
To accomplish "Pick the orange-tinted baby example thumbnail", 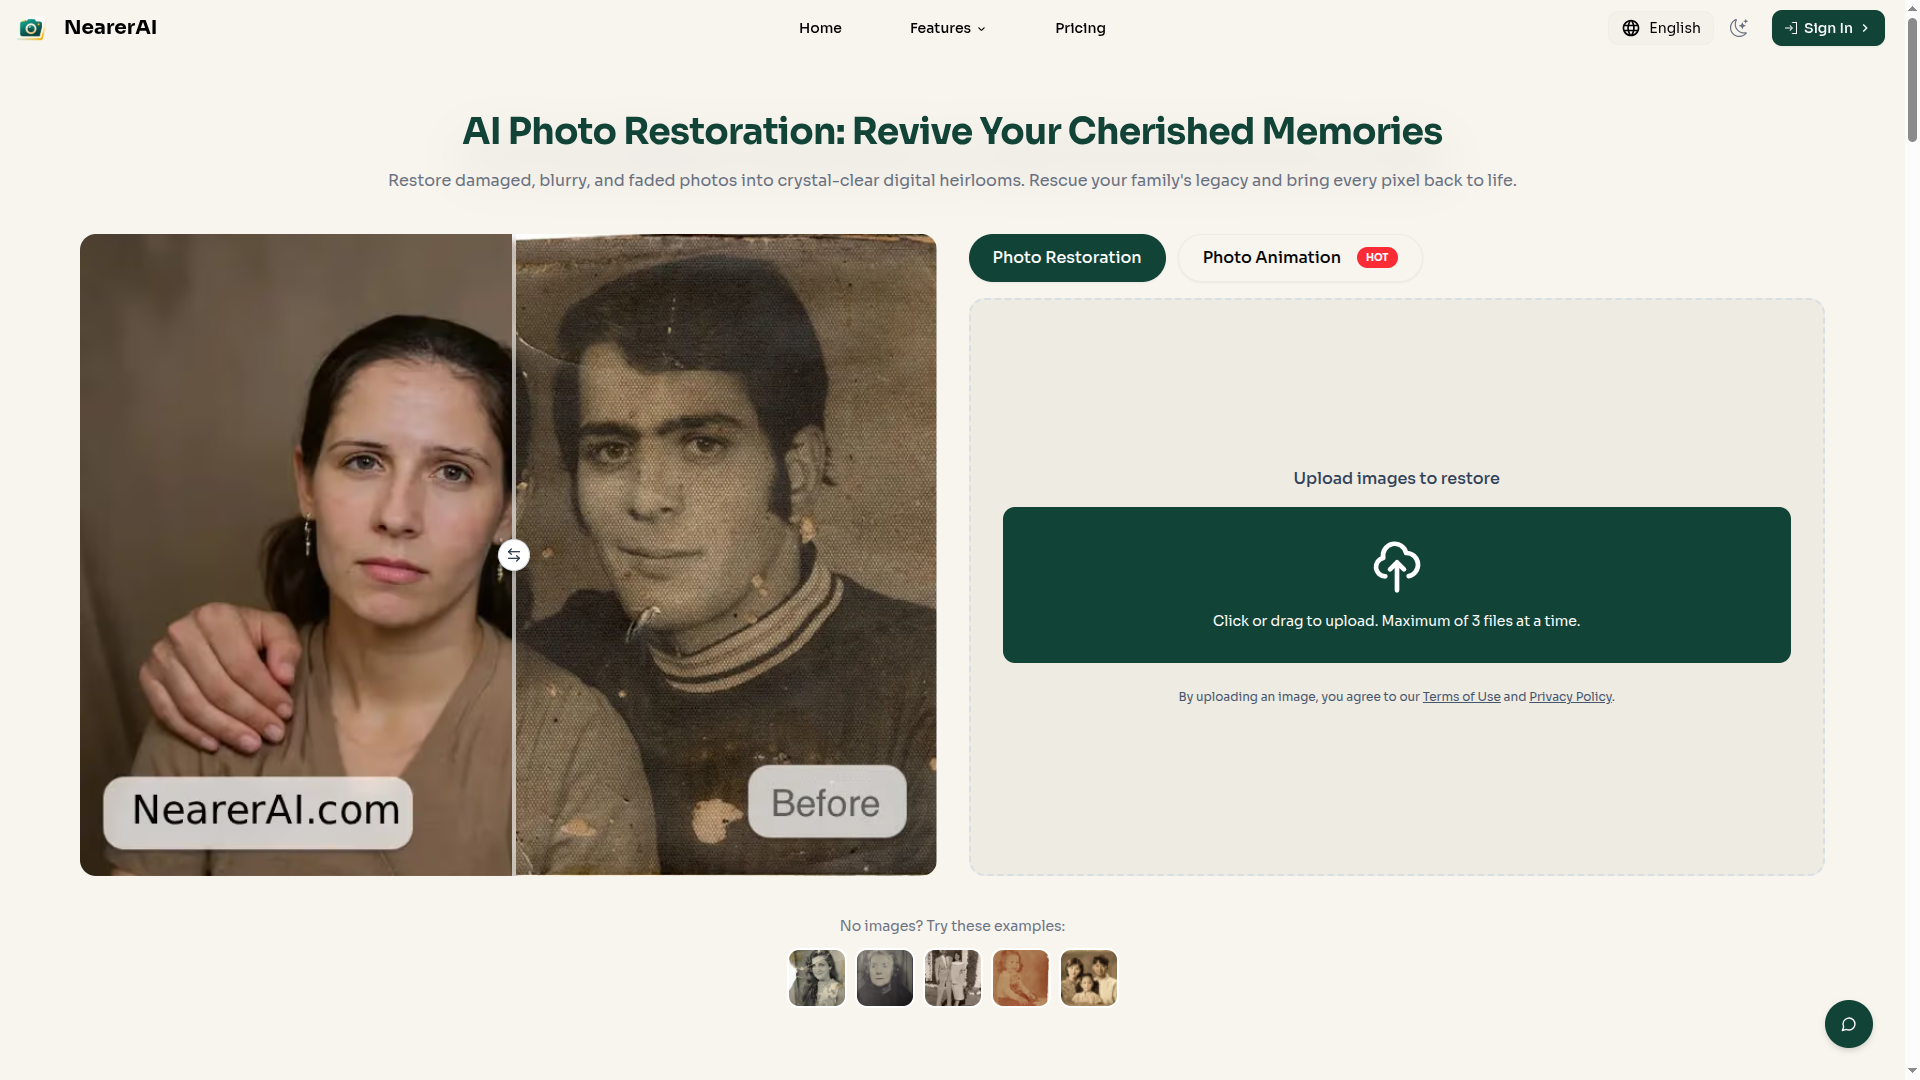I will 1021,978.
